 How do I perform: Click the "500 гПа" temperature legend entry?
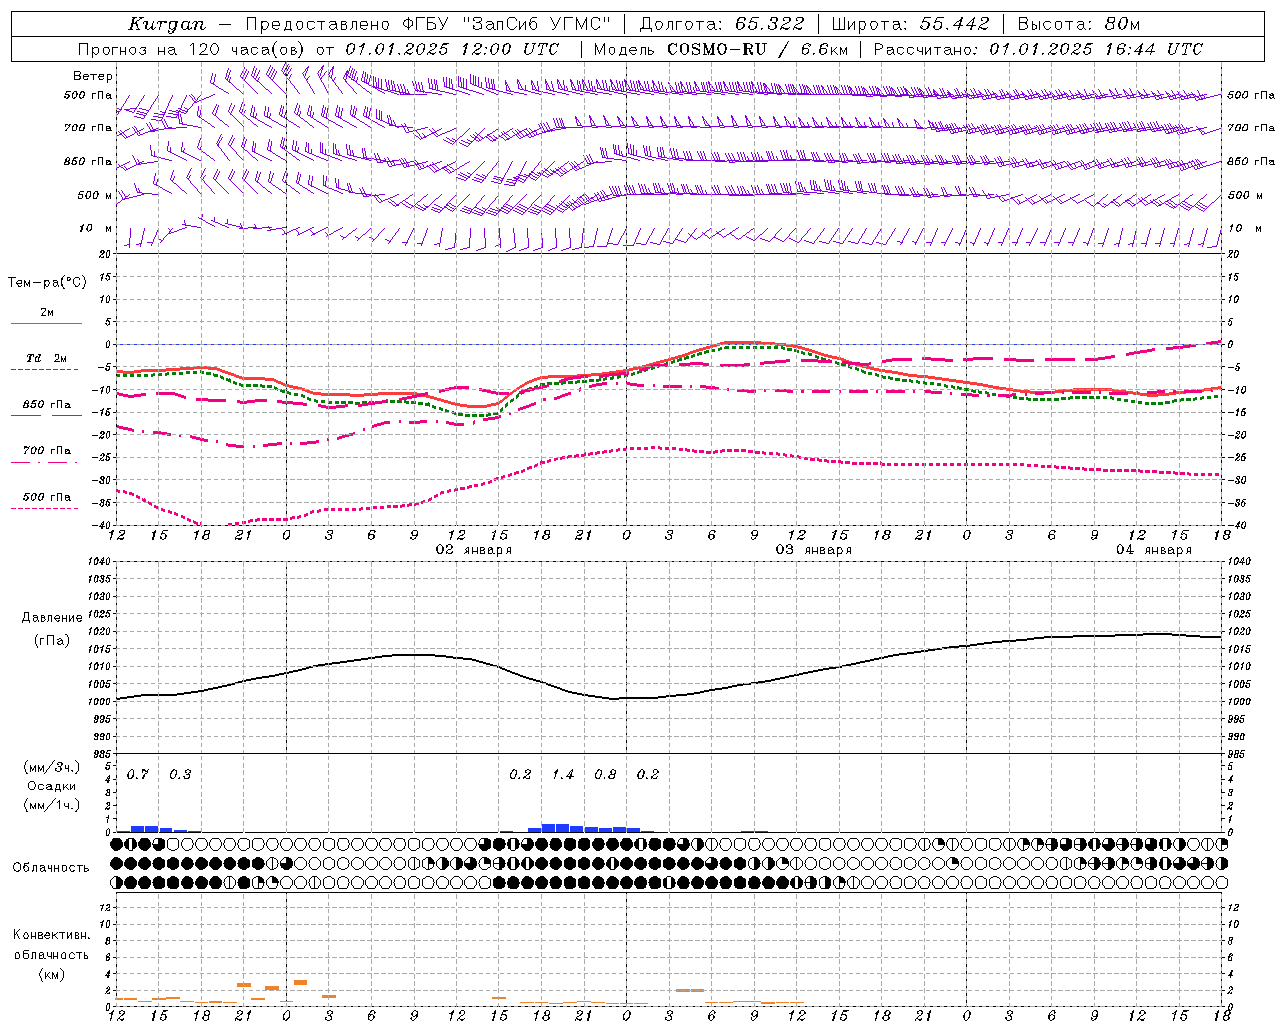(x=47, y=497)
